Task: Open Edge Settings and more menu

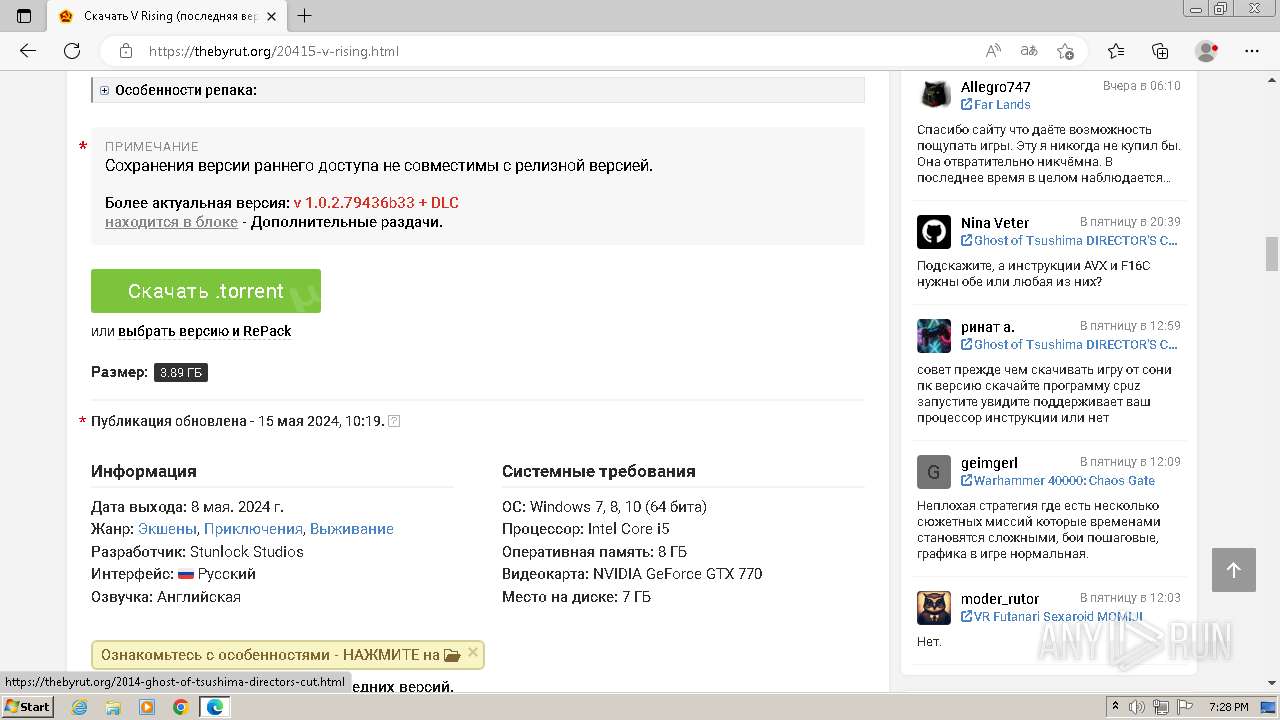Action: click(1251, 51)
